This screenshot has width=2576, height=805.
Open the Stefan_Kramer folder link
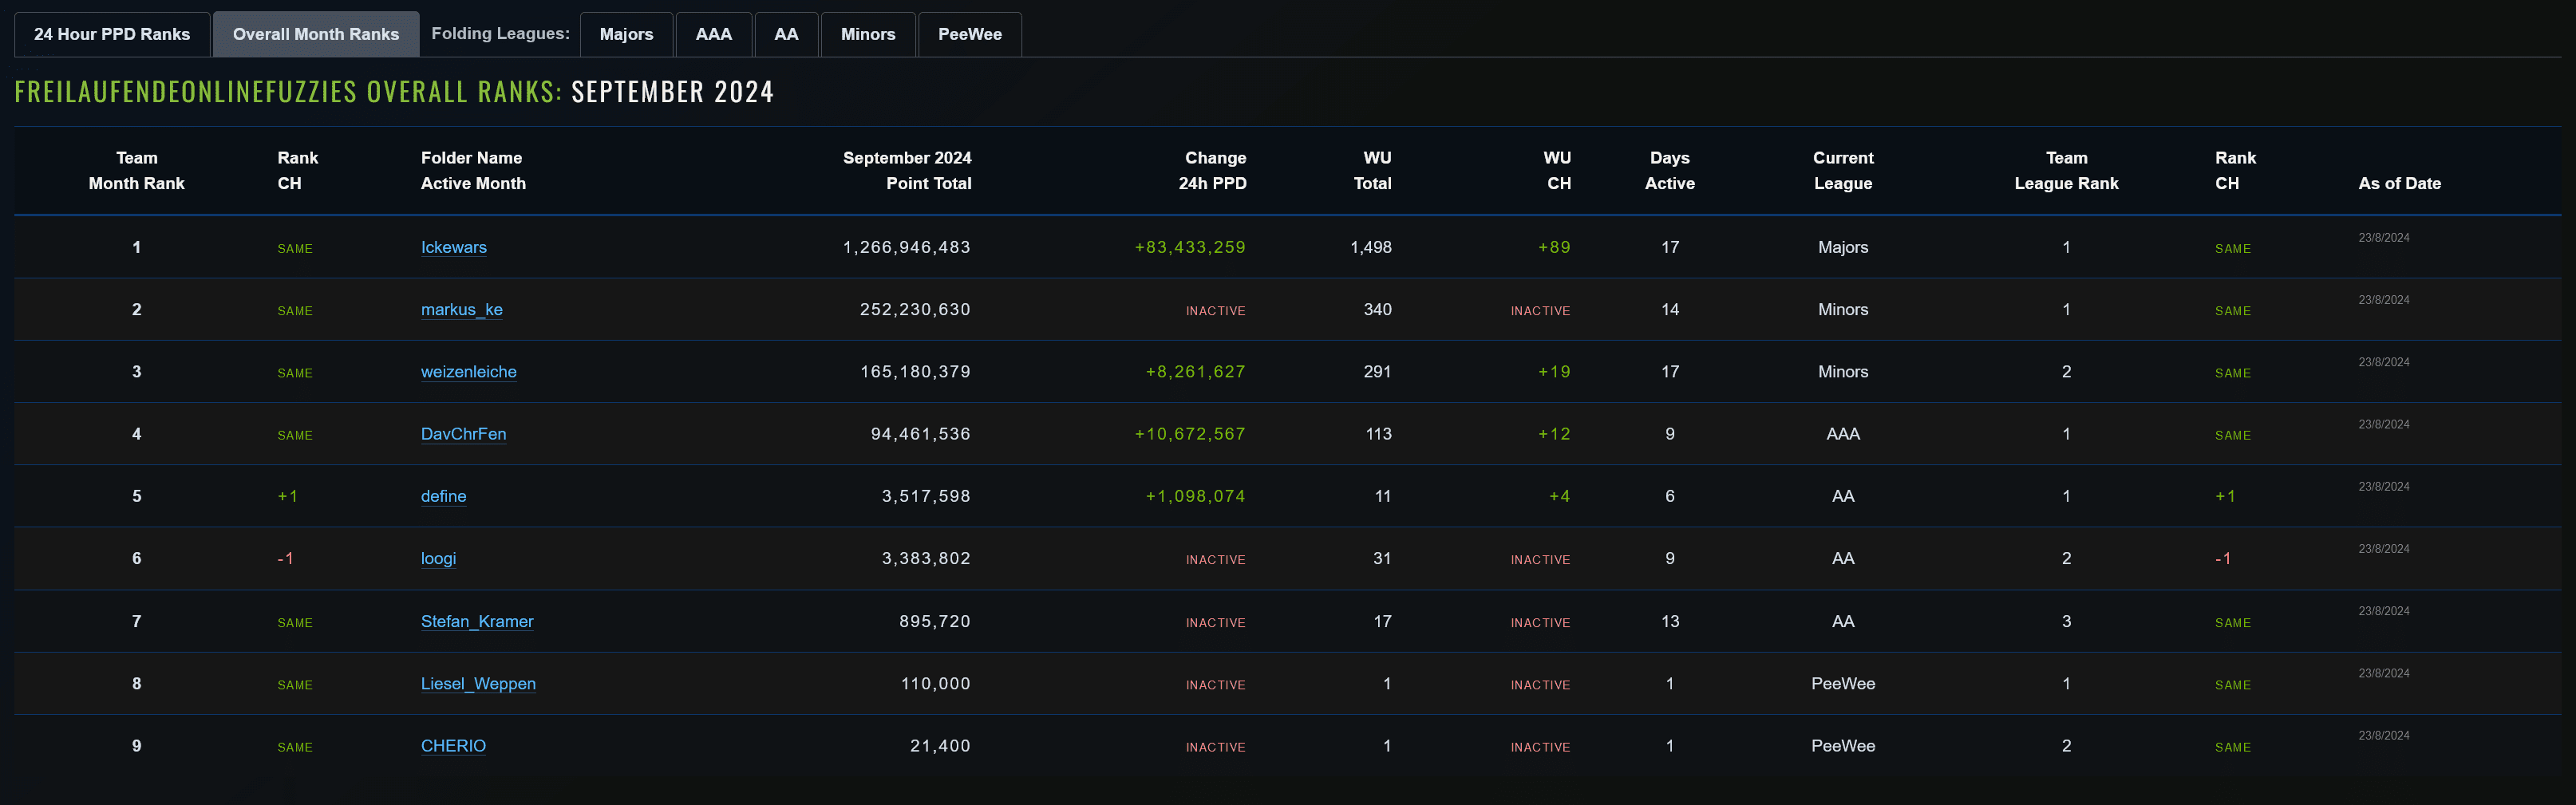(477, 621)
